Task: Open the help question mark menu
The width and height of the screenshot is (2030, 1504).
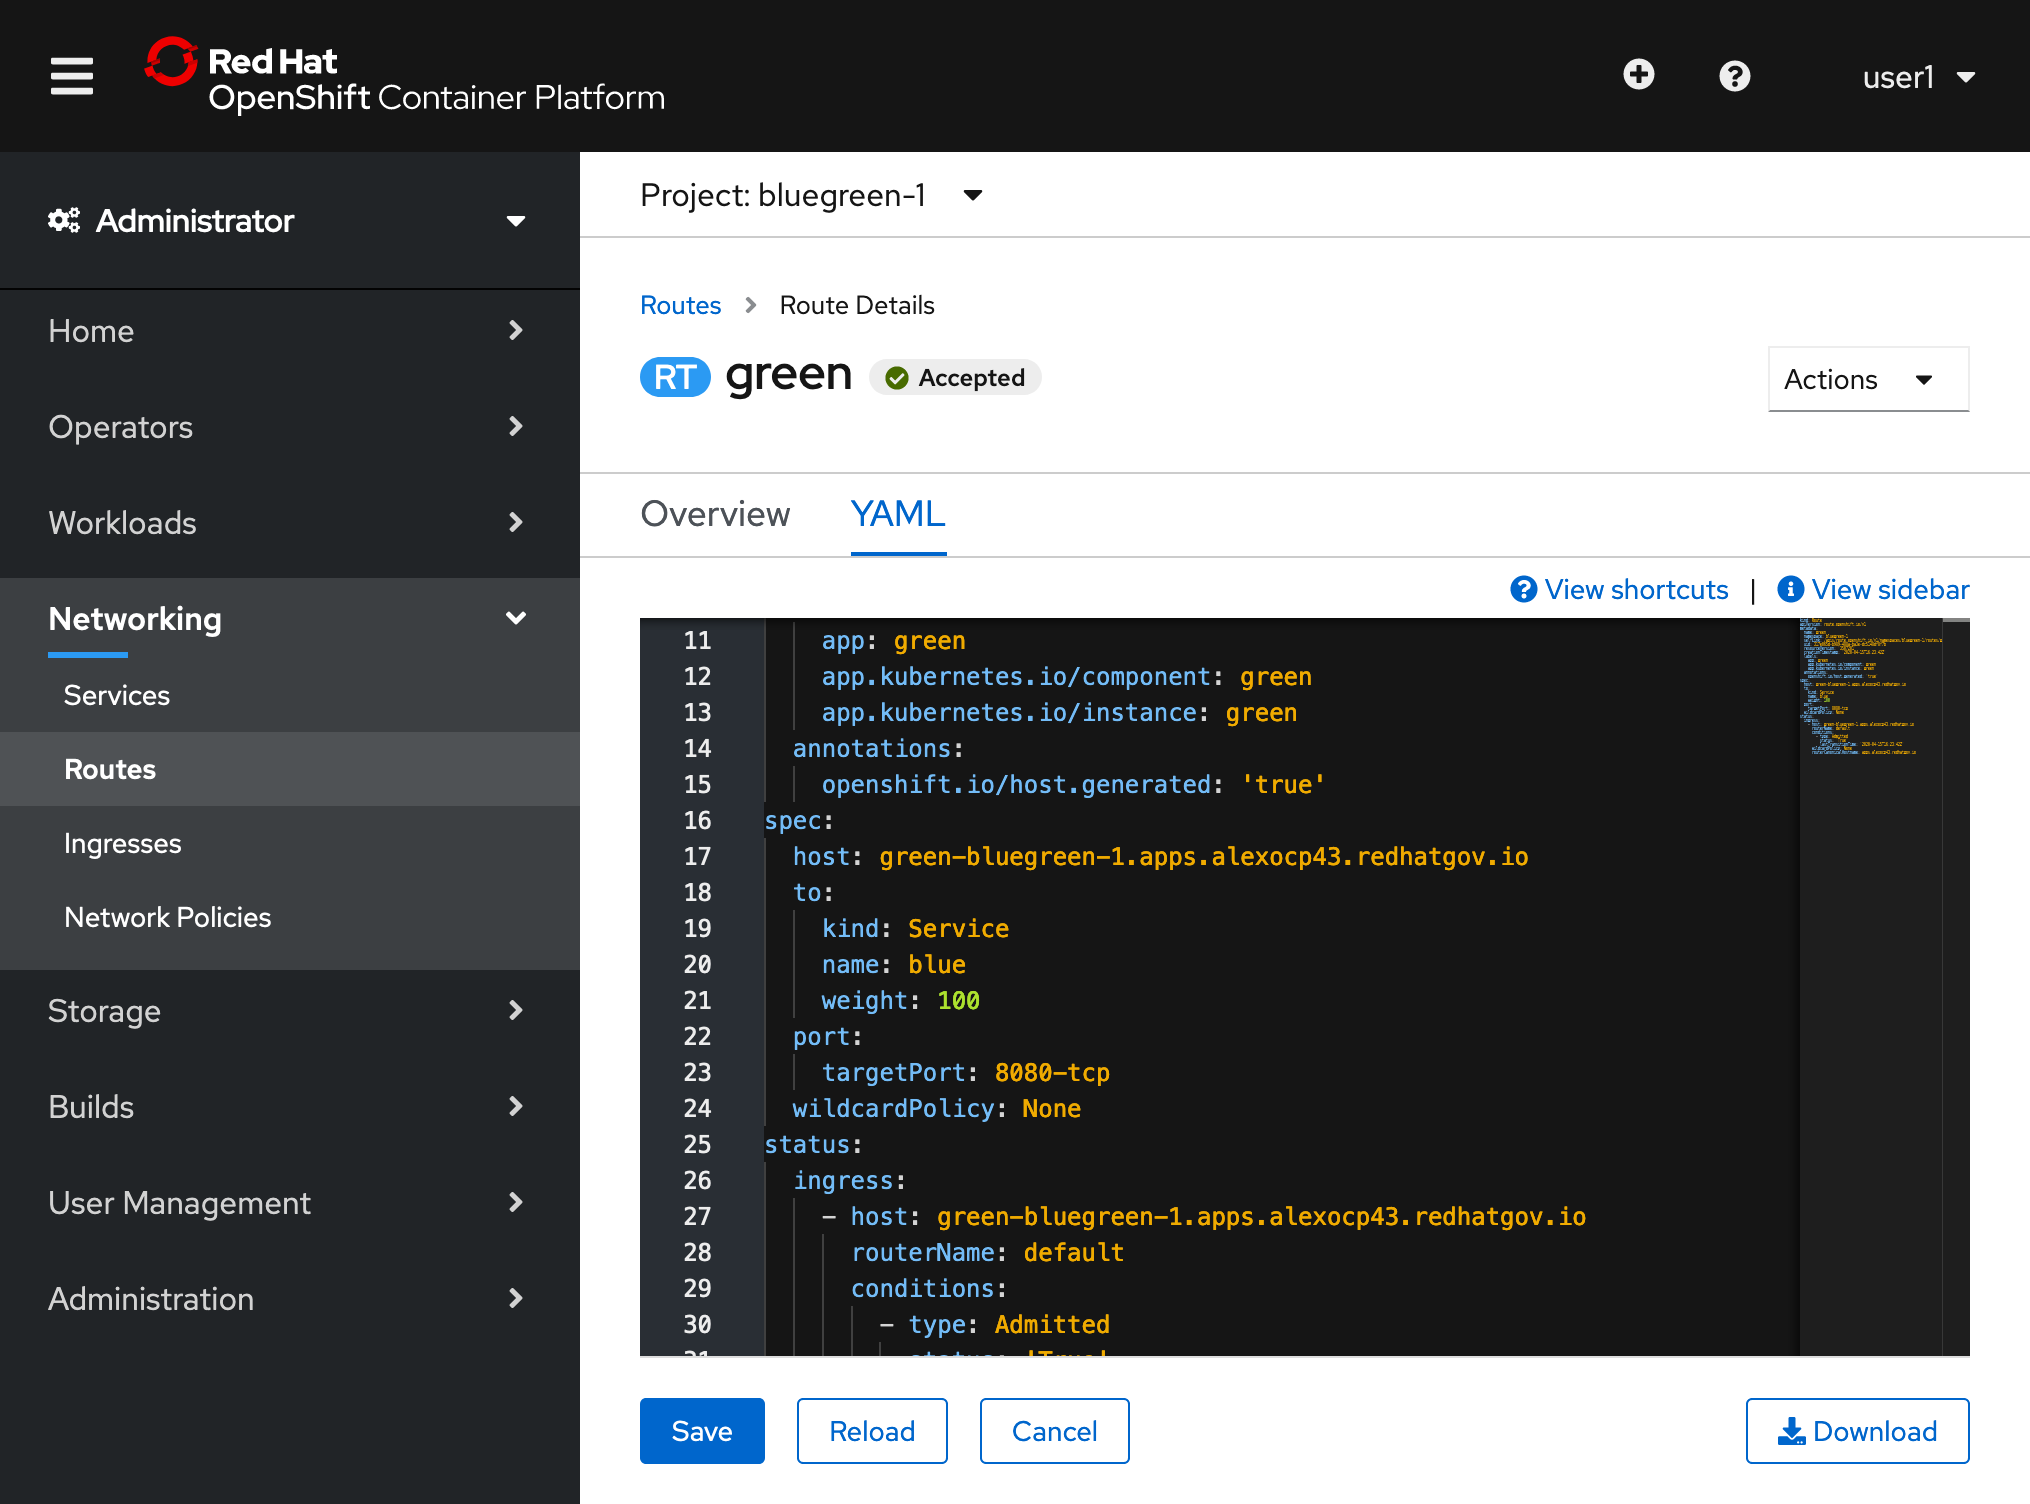Action: (x=1735, y=76)
